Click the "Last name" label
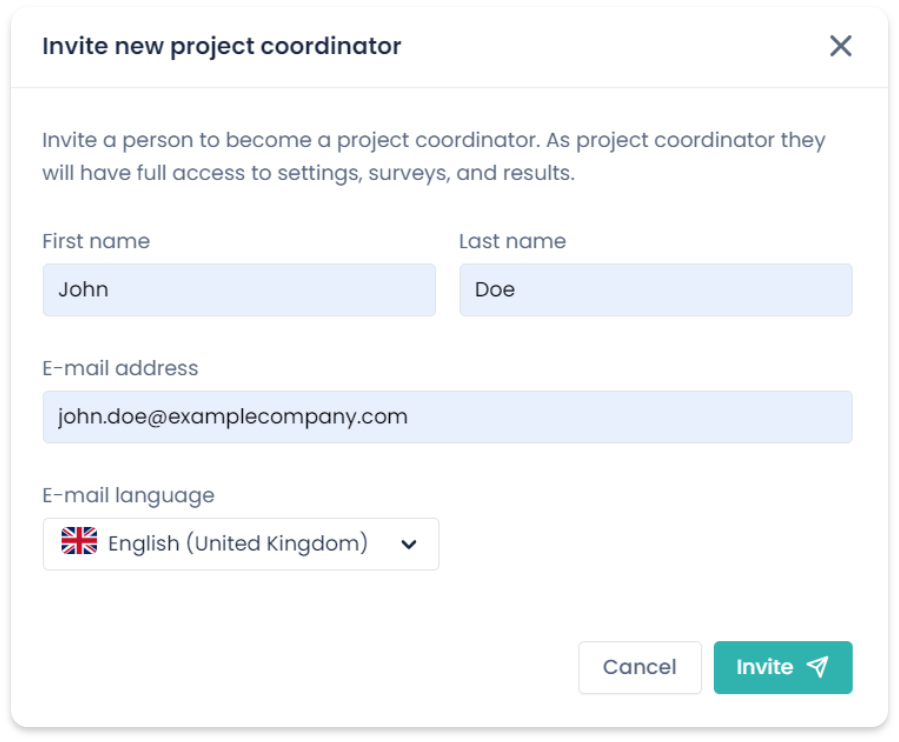This screenshot has height=742, width=899. pos(513,241)
